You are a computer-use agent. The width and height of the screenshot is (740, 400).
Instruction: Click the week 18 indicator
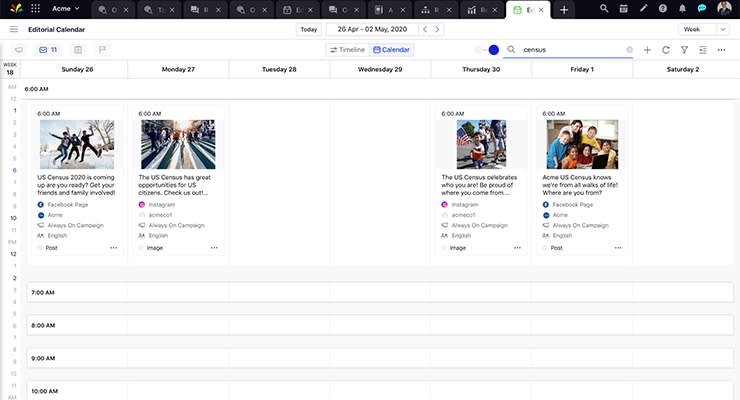click(x=10, y=69)
